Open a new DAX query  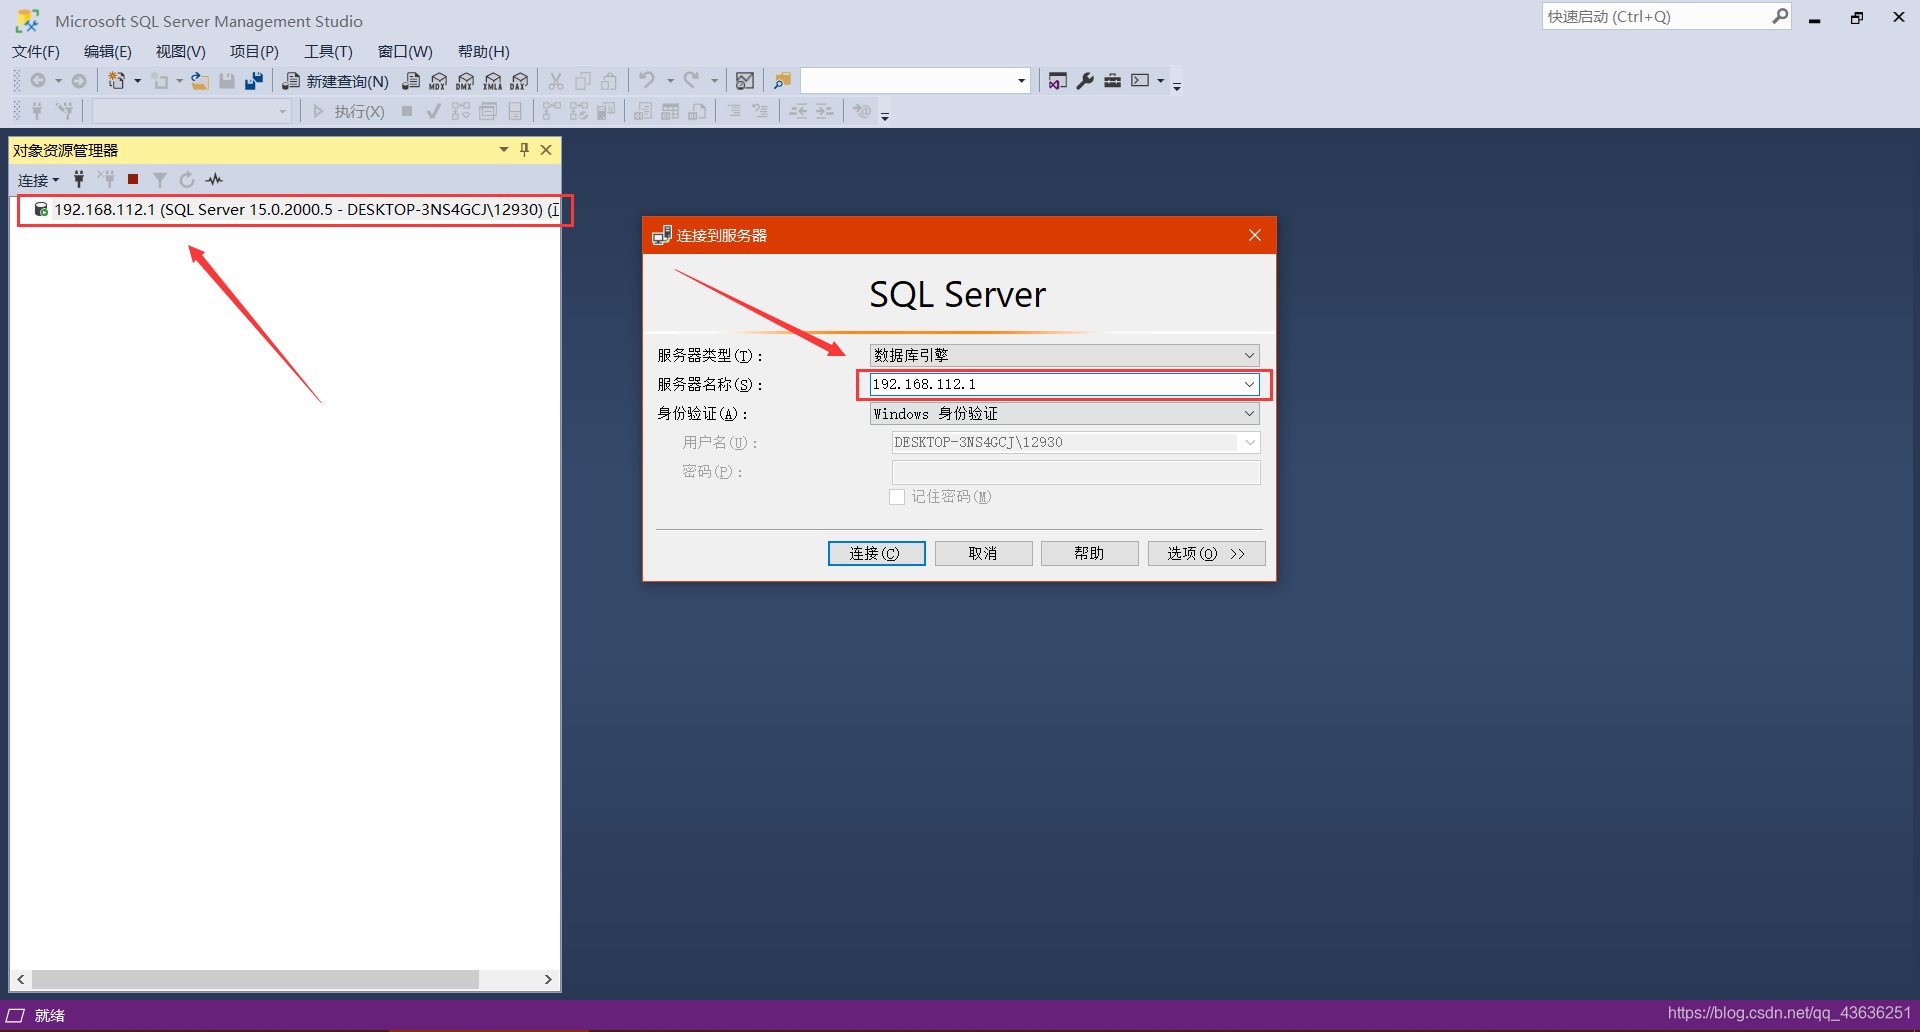[519, 81]
